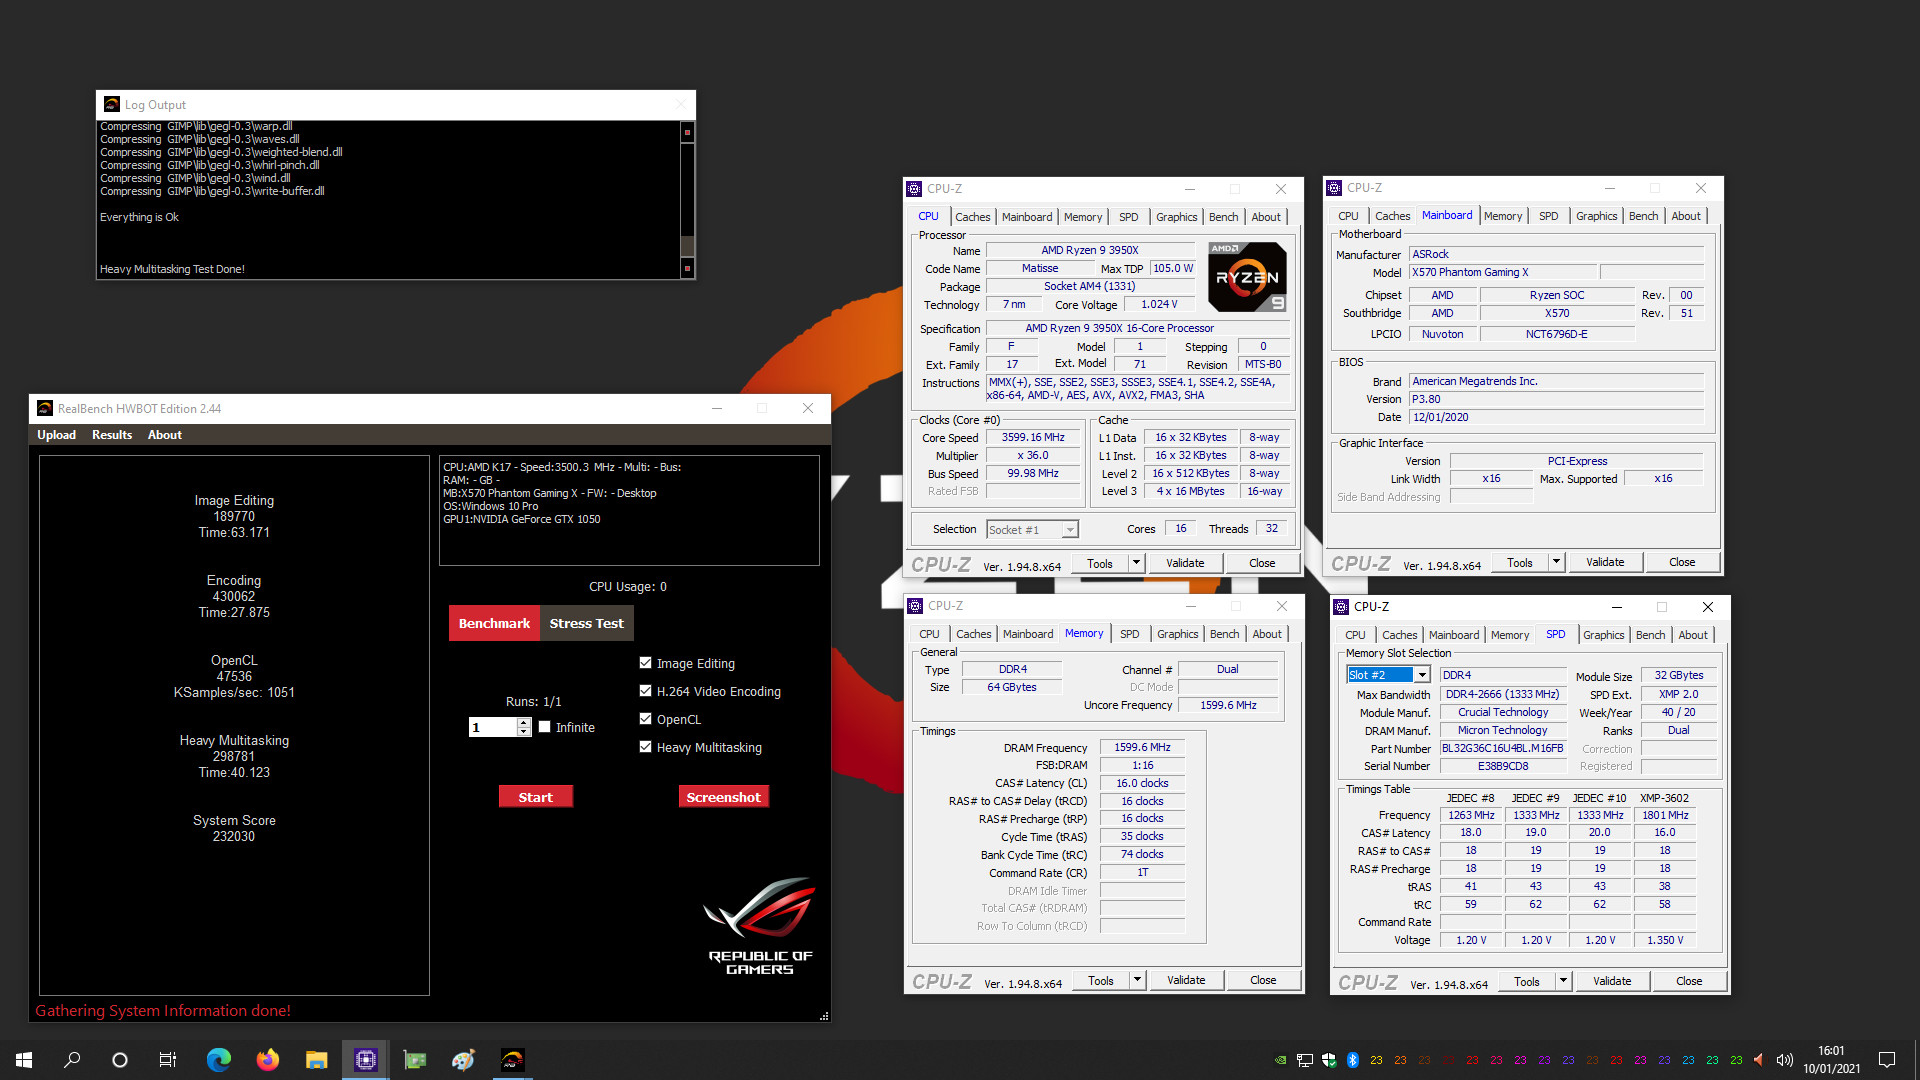
Task: Open the Windows Start menu
Action: tap(24, 1060)
